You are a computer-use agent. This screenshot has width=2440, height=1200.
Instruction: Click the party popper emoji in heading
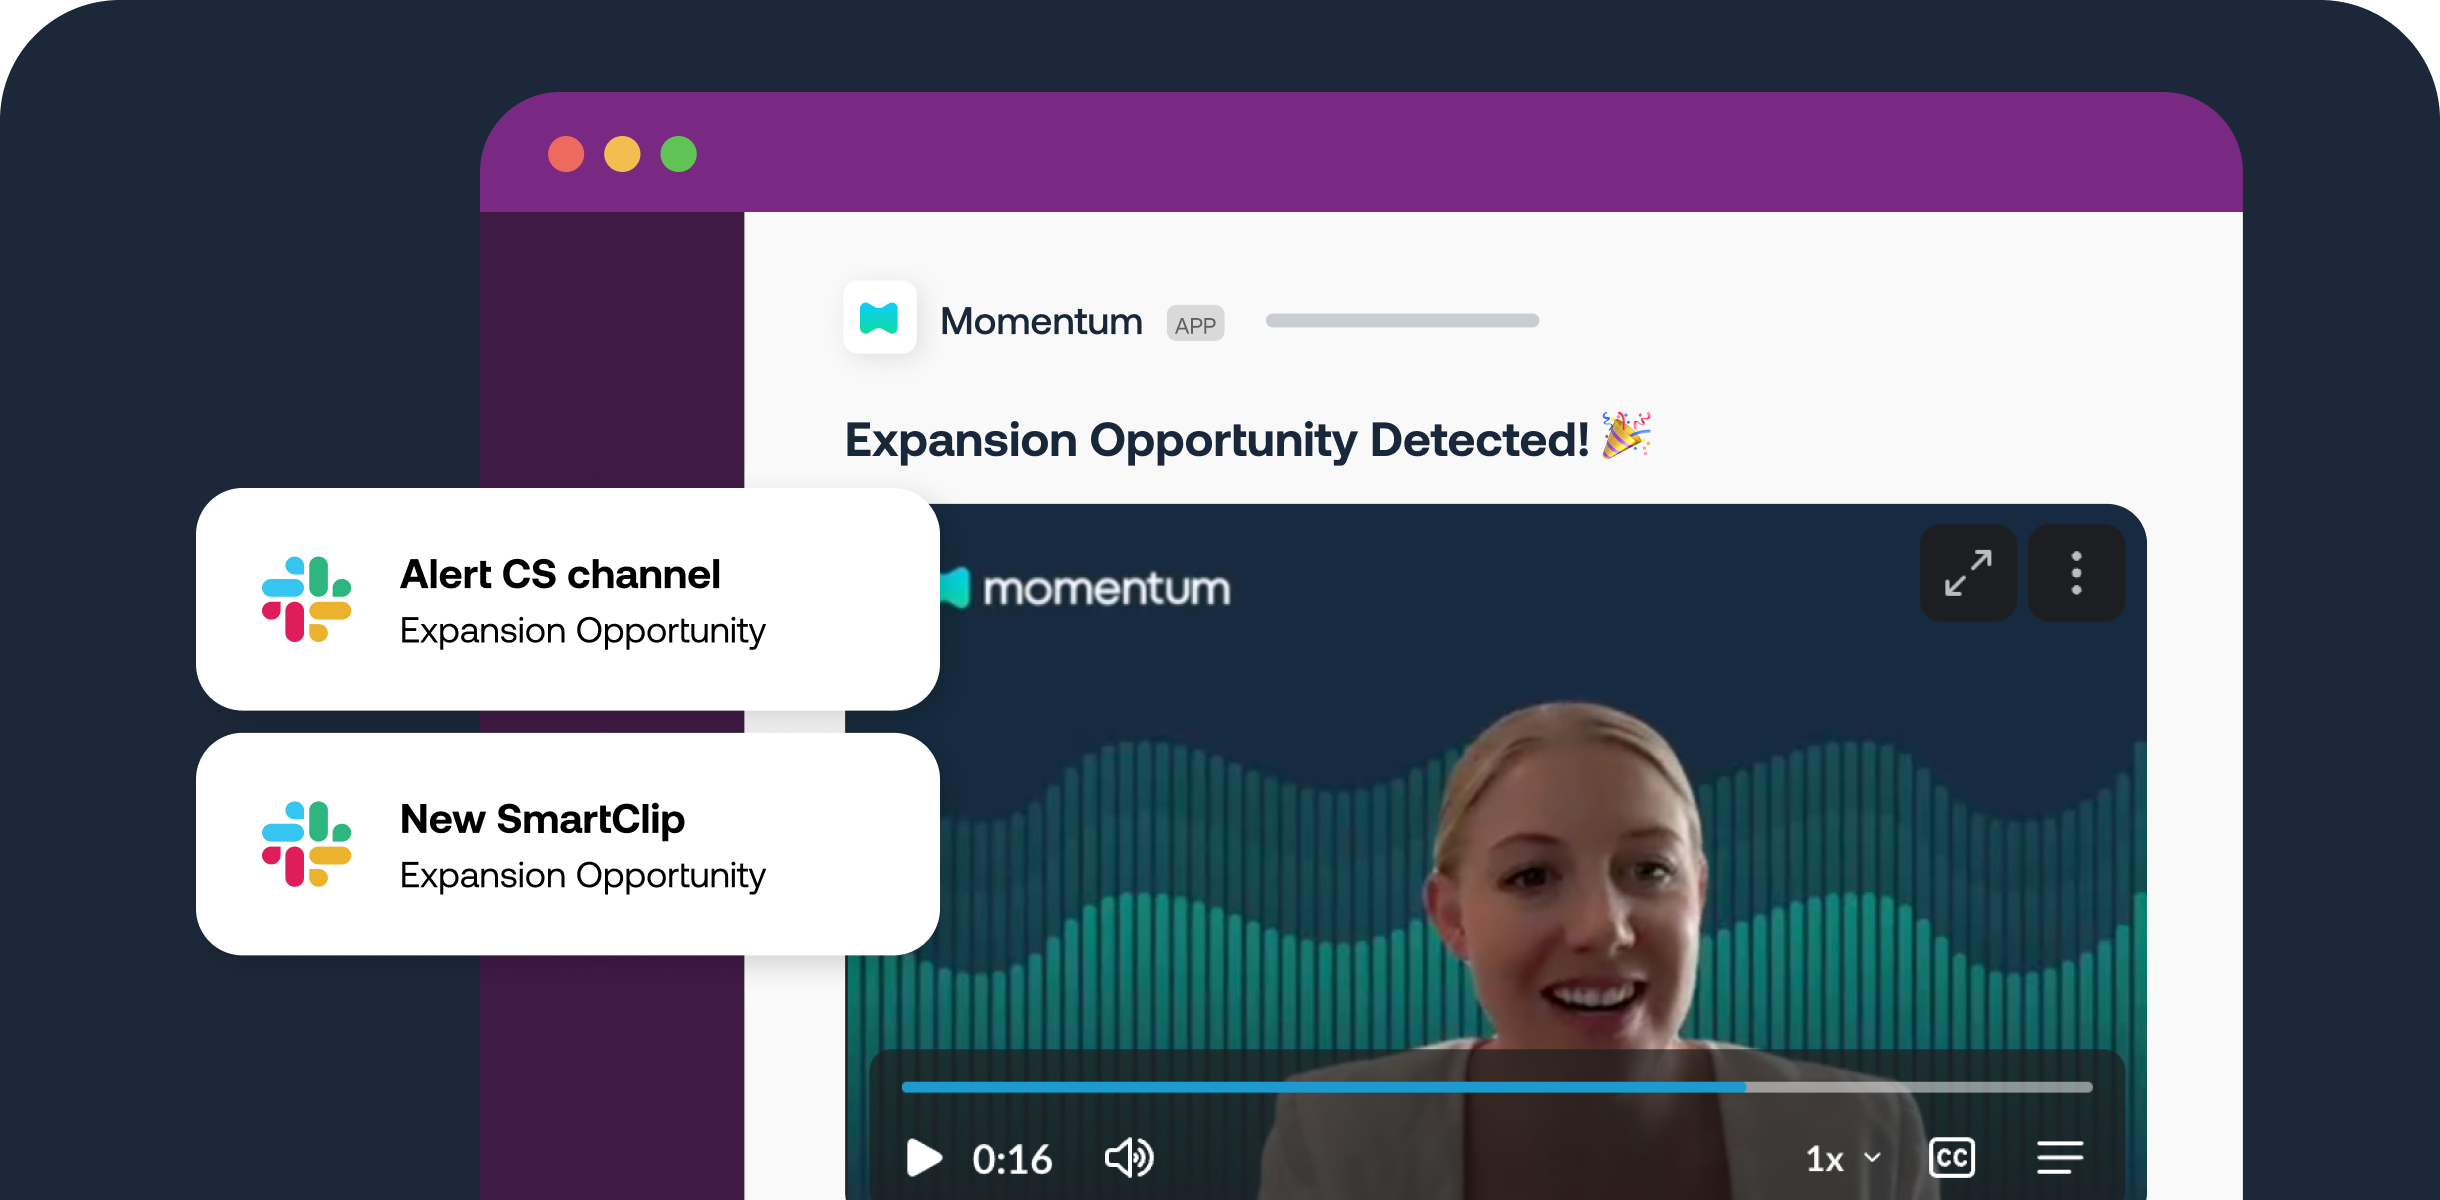[x=1626, y=435]
